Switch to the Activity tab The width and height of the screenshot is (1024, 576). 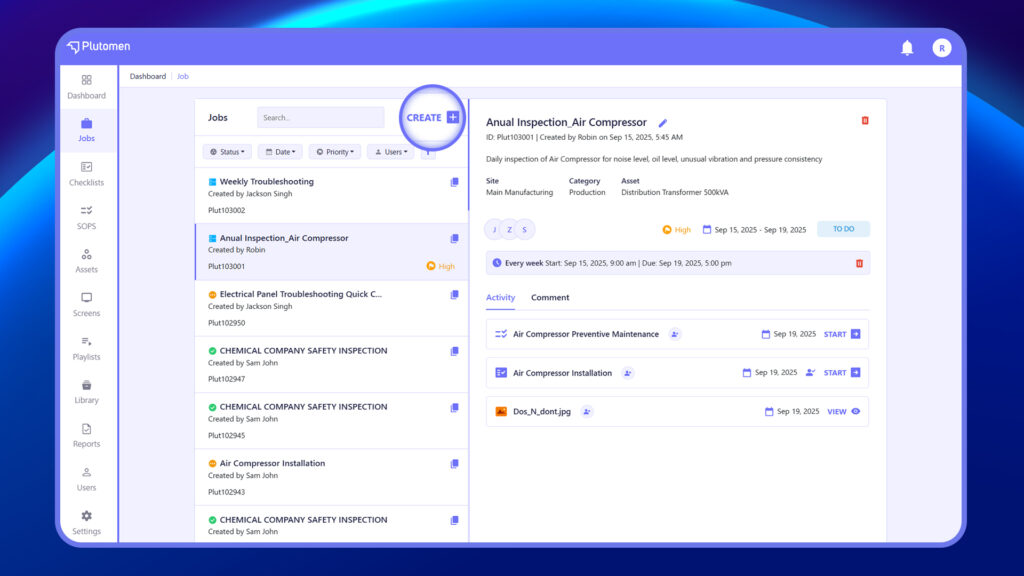point(500,297)
